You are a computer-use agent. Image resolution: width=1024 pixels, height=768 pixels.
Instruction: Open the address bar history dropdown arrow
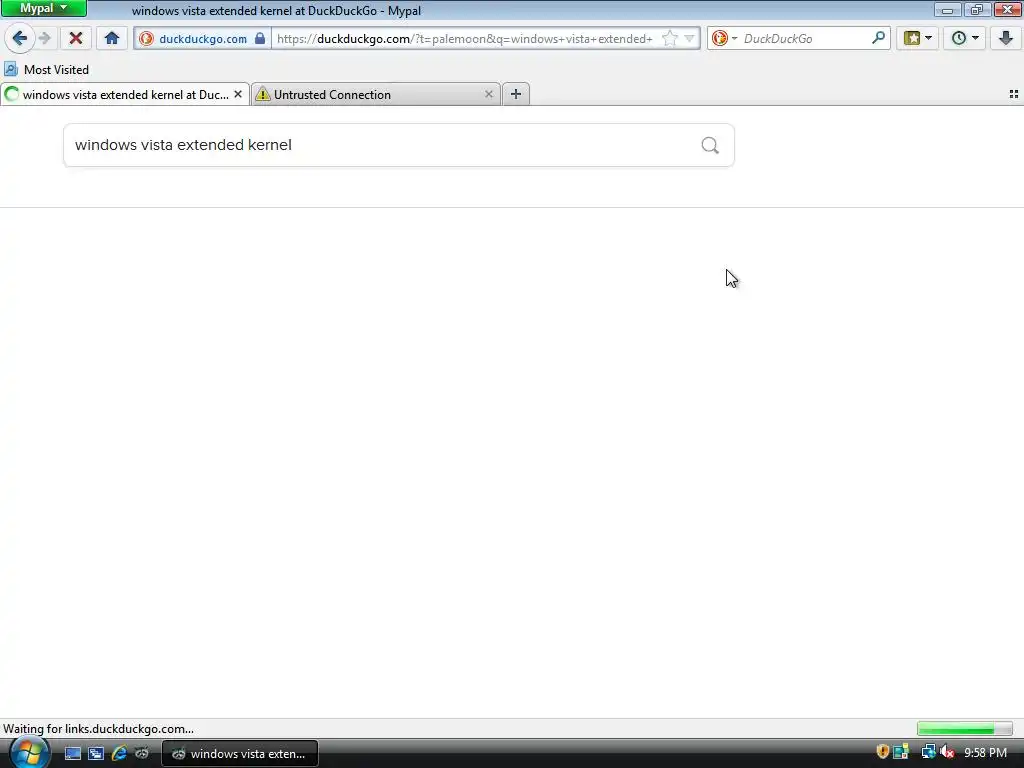[689, 39]
